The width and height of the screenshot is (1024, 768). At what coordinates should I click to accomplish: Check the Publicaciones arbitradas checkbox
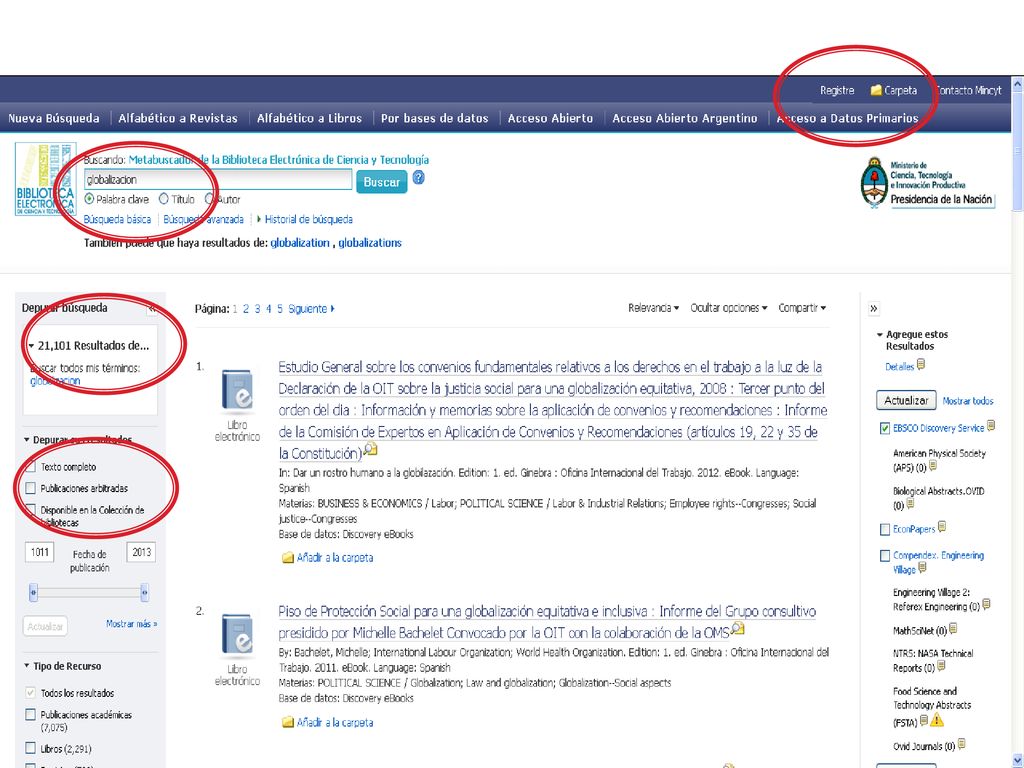pyautogui.click(x=30, y=488)
